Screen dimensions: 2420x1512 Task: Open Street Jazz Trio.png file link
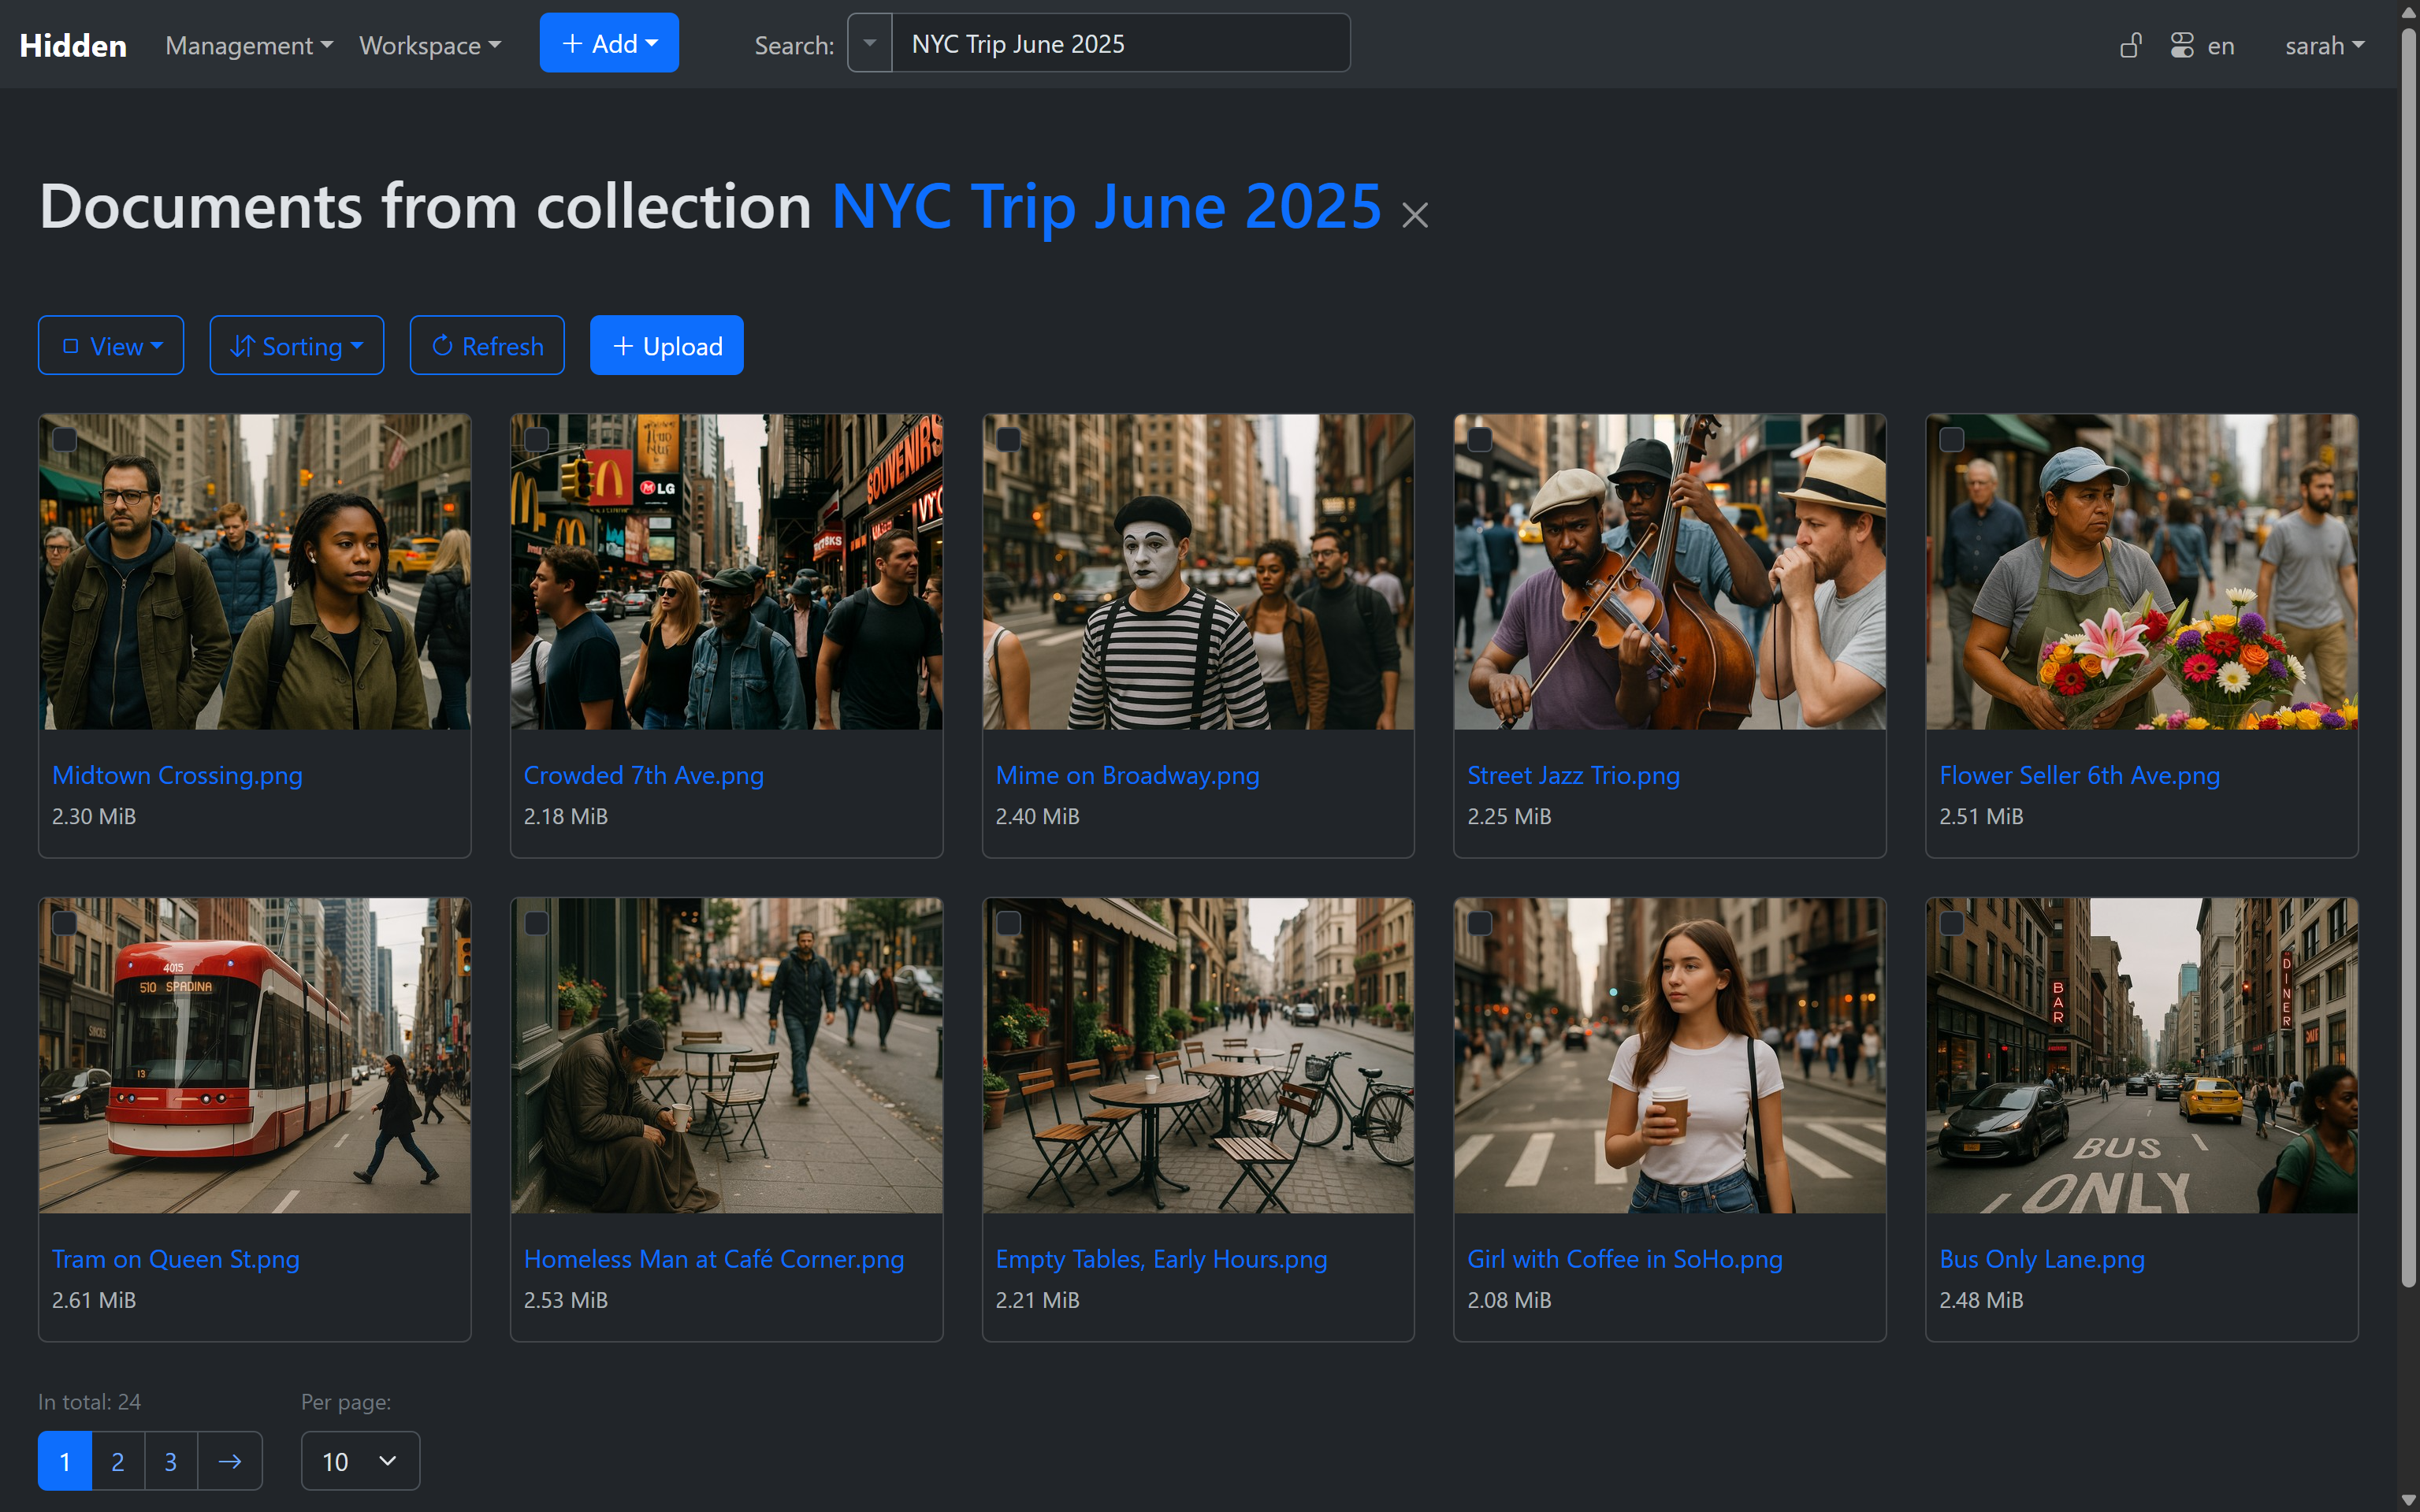(1573, 775)
